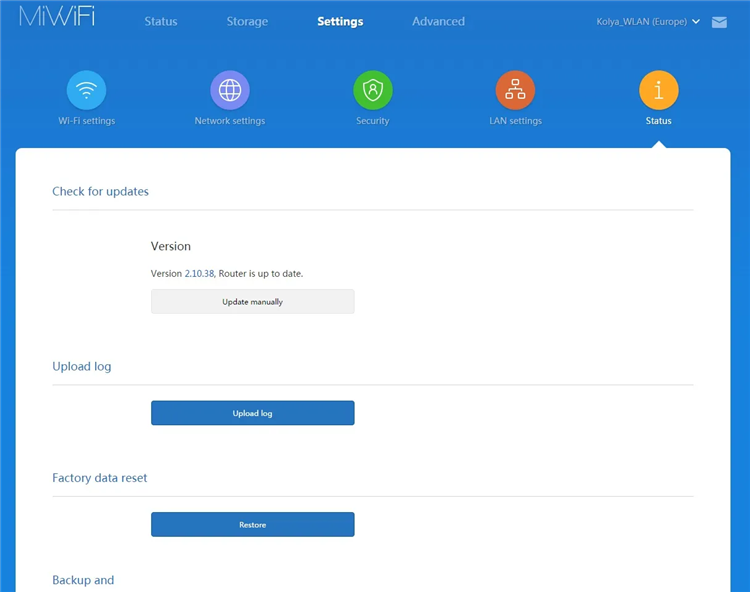
Task: Click the Check for updates heading
Action: click(x=100, y=191)
